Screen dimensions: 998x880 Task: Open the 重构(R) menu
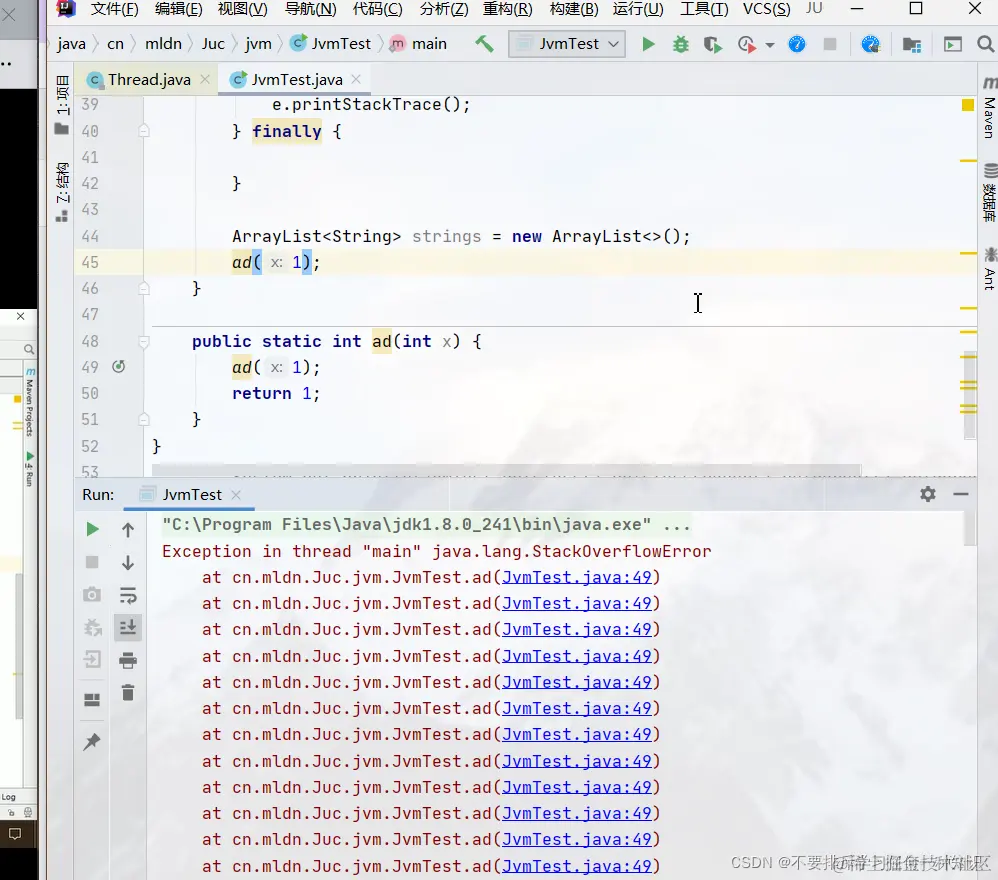coord(507,9)
